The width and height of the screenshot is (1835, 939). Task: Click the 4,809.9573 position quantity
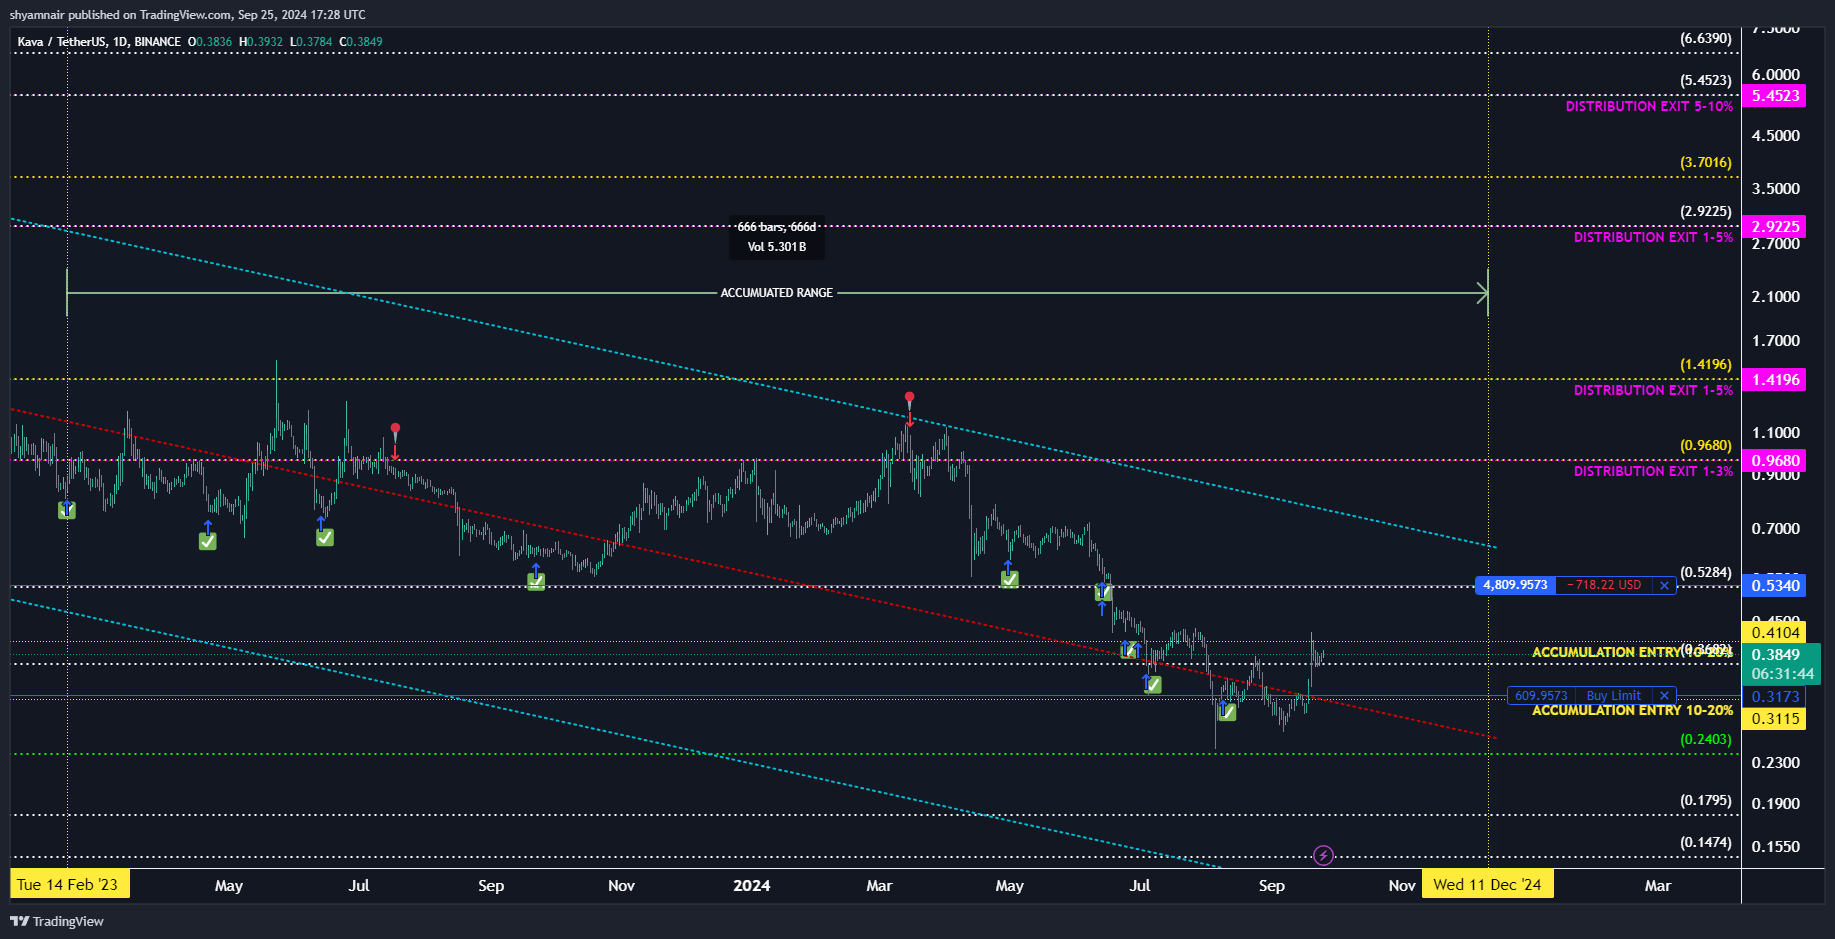[1515, 585]
